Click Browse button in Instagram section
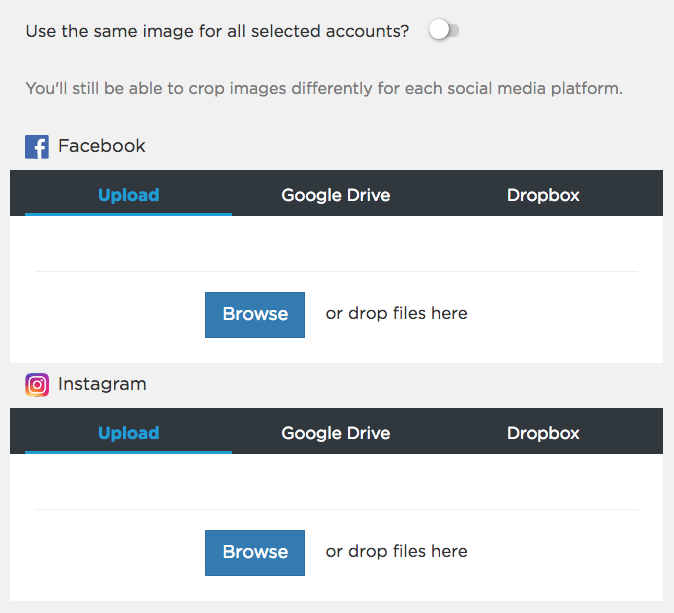 pyautogui.click(x=255, y=552)
